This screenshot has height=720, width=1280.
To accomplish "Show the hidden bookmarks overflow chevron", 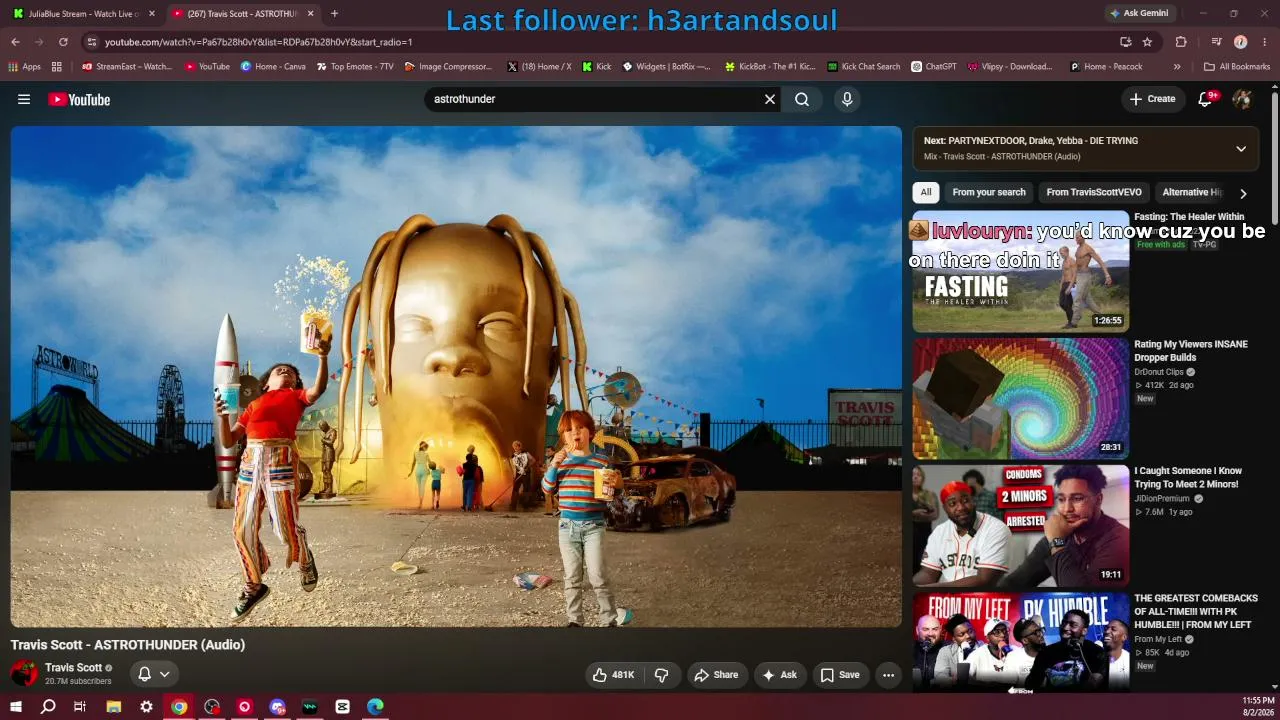I will pyautogui.click(x=1177, y=67).
